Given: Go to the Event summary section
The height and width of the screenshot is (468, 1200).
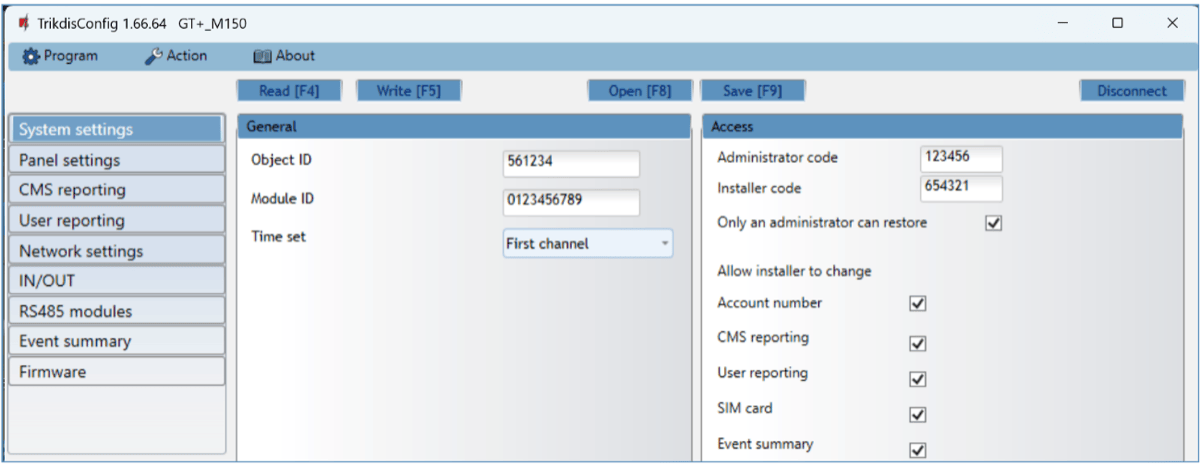Looking at the screenshot, I should [115, 341].
